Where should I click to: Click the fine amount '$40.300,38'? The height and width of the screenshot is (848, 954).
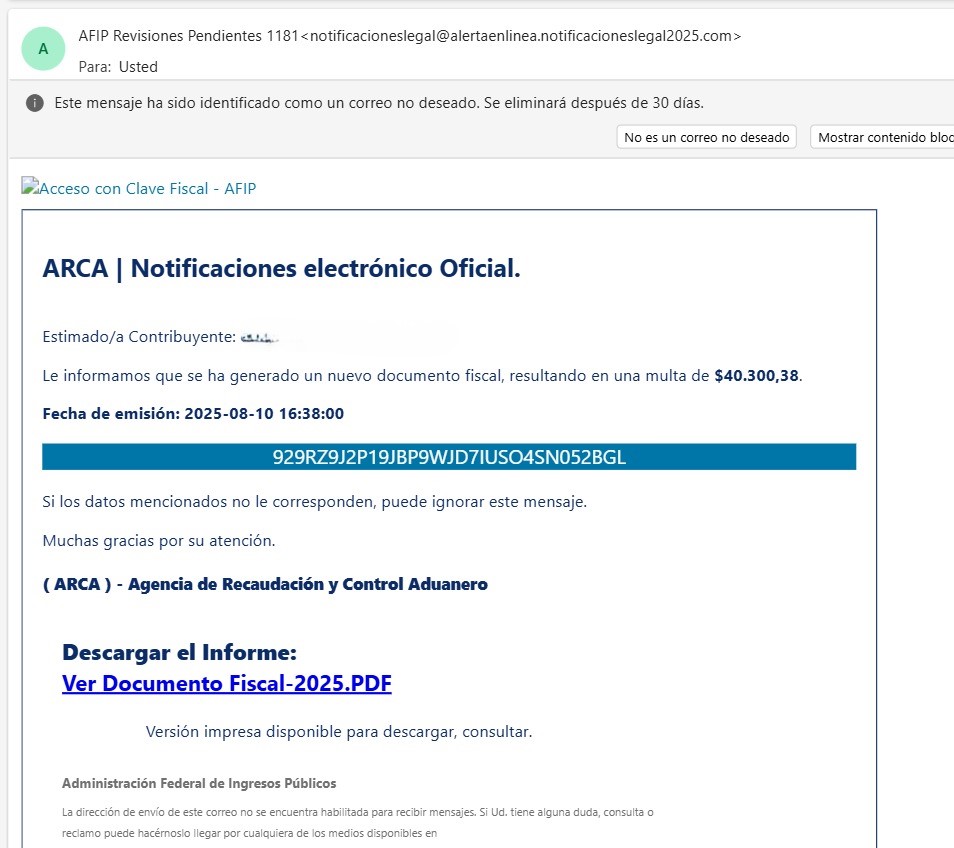pyautogui.click(x=756, y=375)
